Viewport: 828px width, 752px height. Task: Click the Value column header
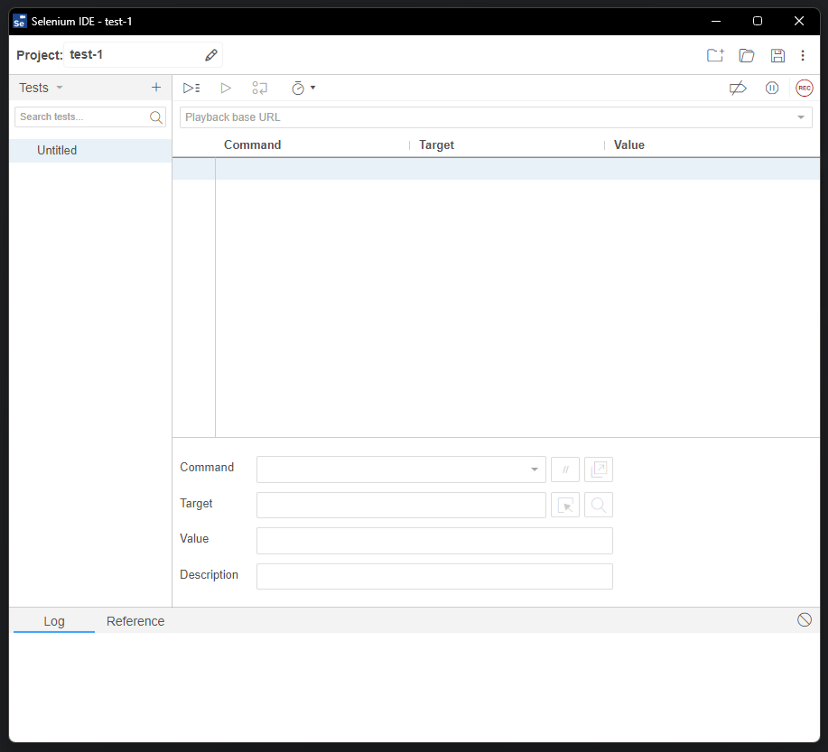coord(629,145)
